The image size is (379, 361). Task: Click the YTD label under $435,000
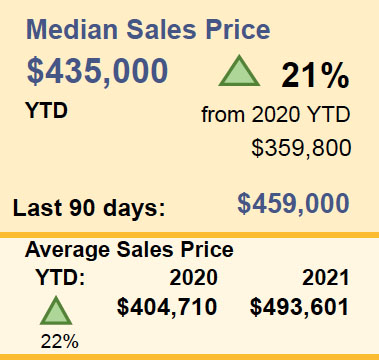[47, 111]
